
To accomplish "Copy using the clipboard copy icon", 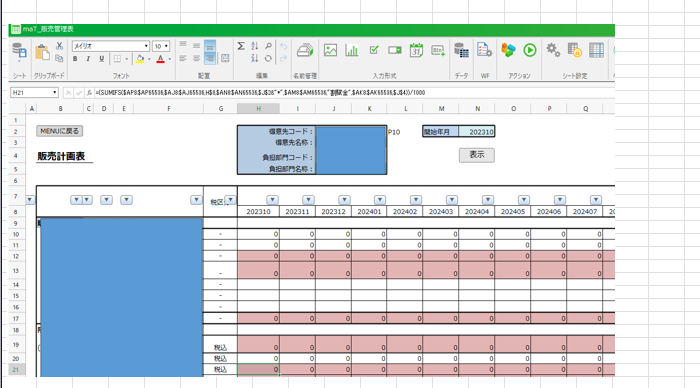I will pos(59,58).
